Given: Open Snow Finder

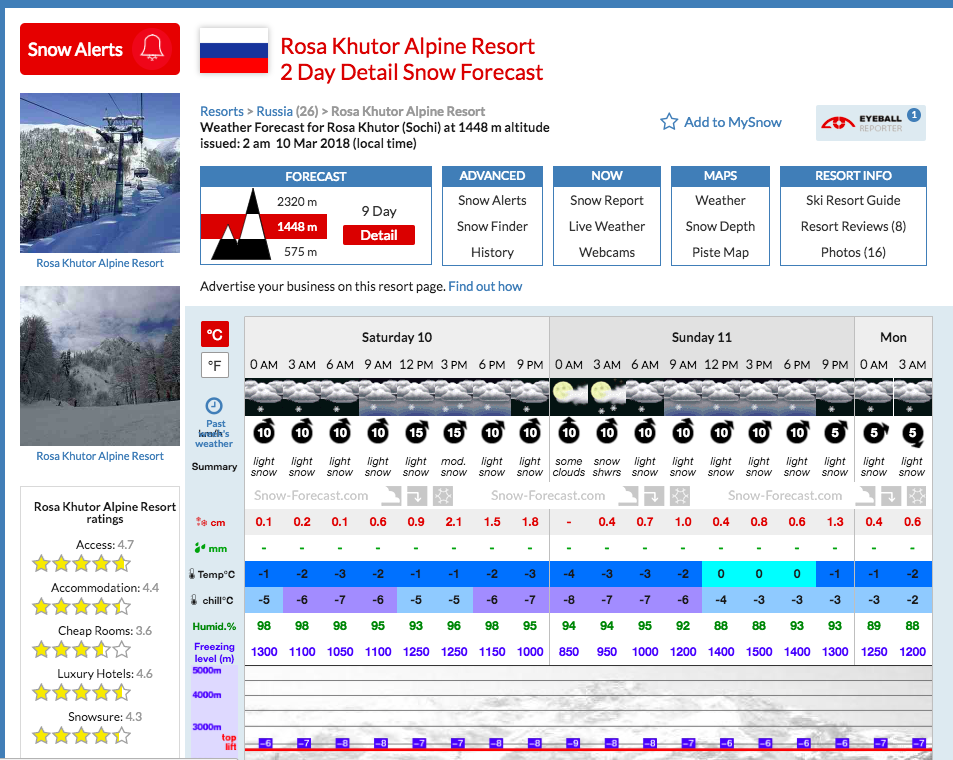Looking at the screenshot, I should coord(492,227).
